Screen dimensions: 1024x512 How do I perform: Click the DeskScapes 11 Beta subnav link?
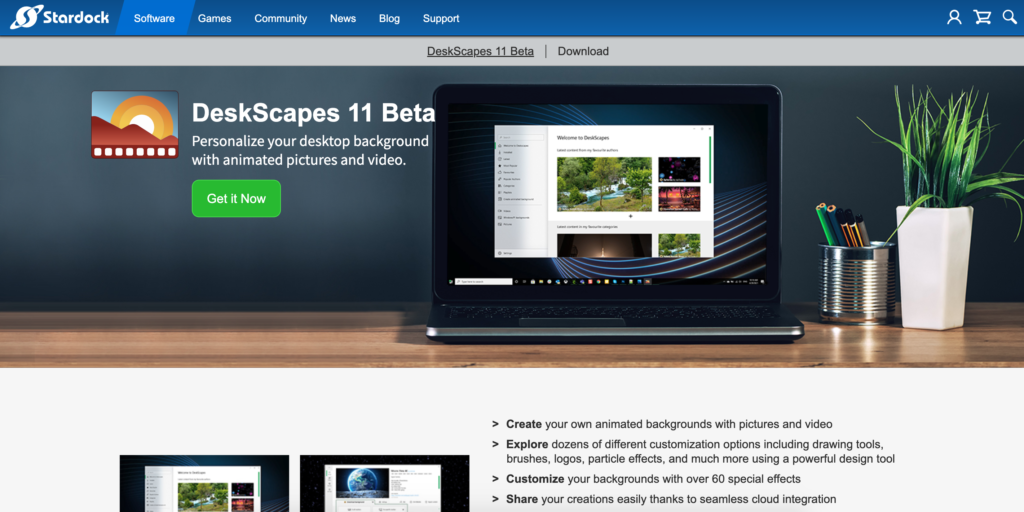click(480, 51)
